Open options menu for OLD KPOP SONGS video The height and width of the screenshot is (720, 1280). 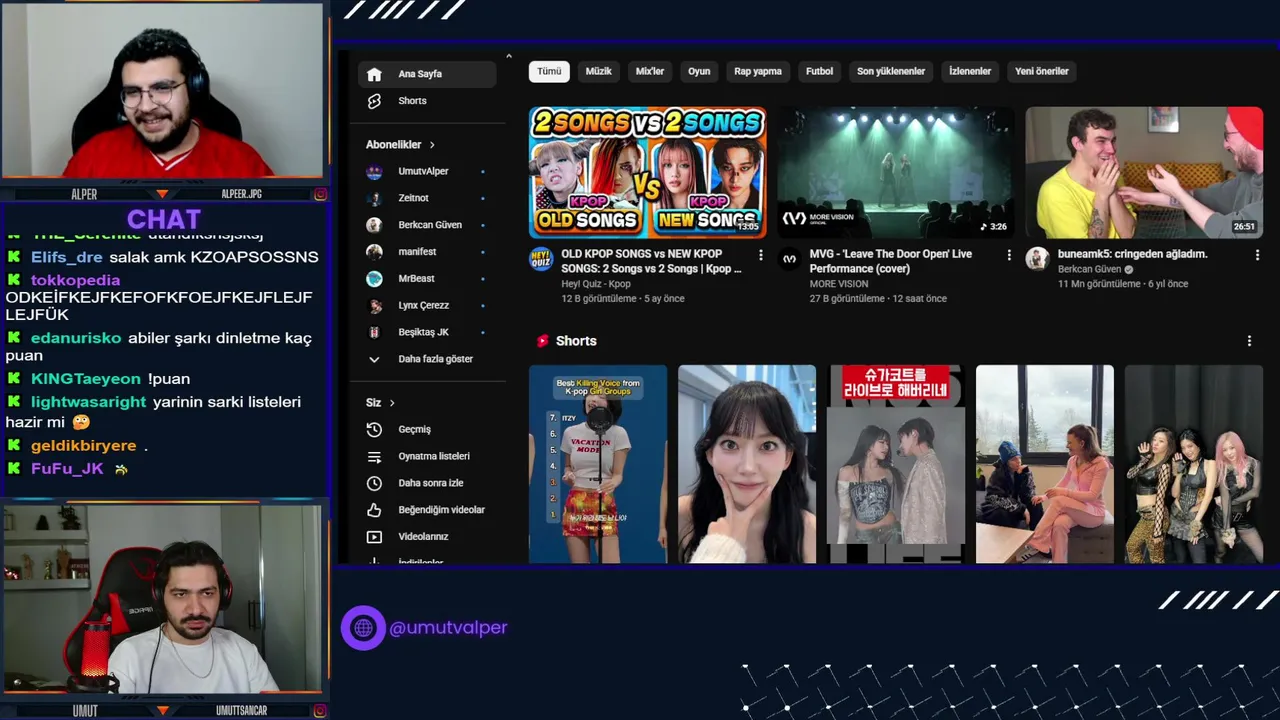click(x=760, y=256)
